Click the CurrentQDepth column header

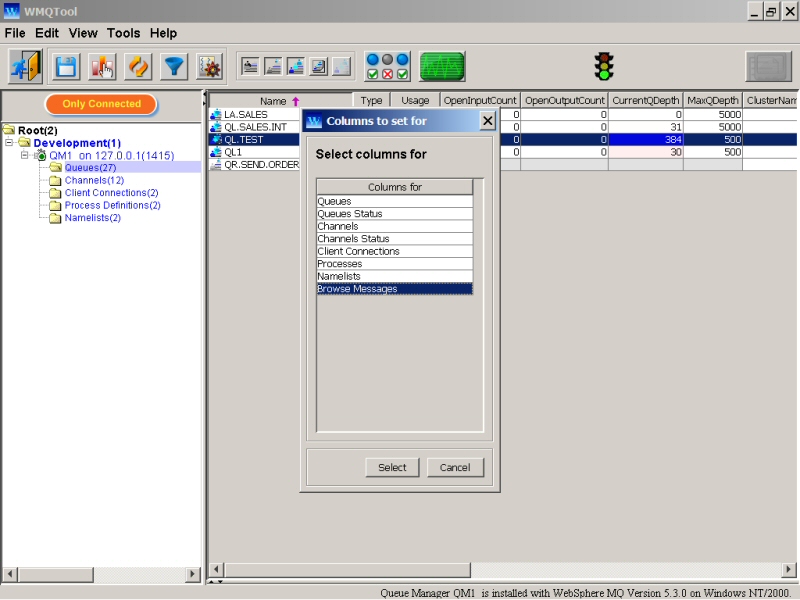645,101
